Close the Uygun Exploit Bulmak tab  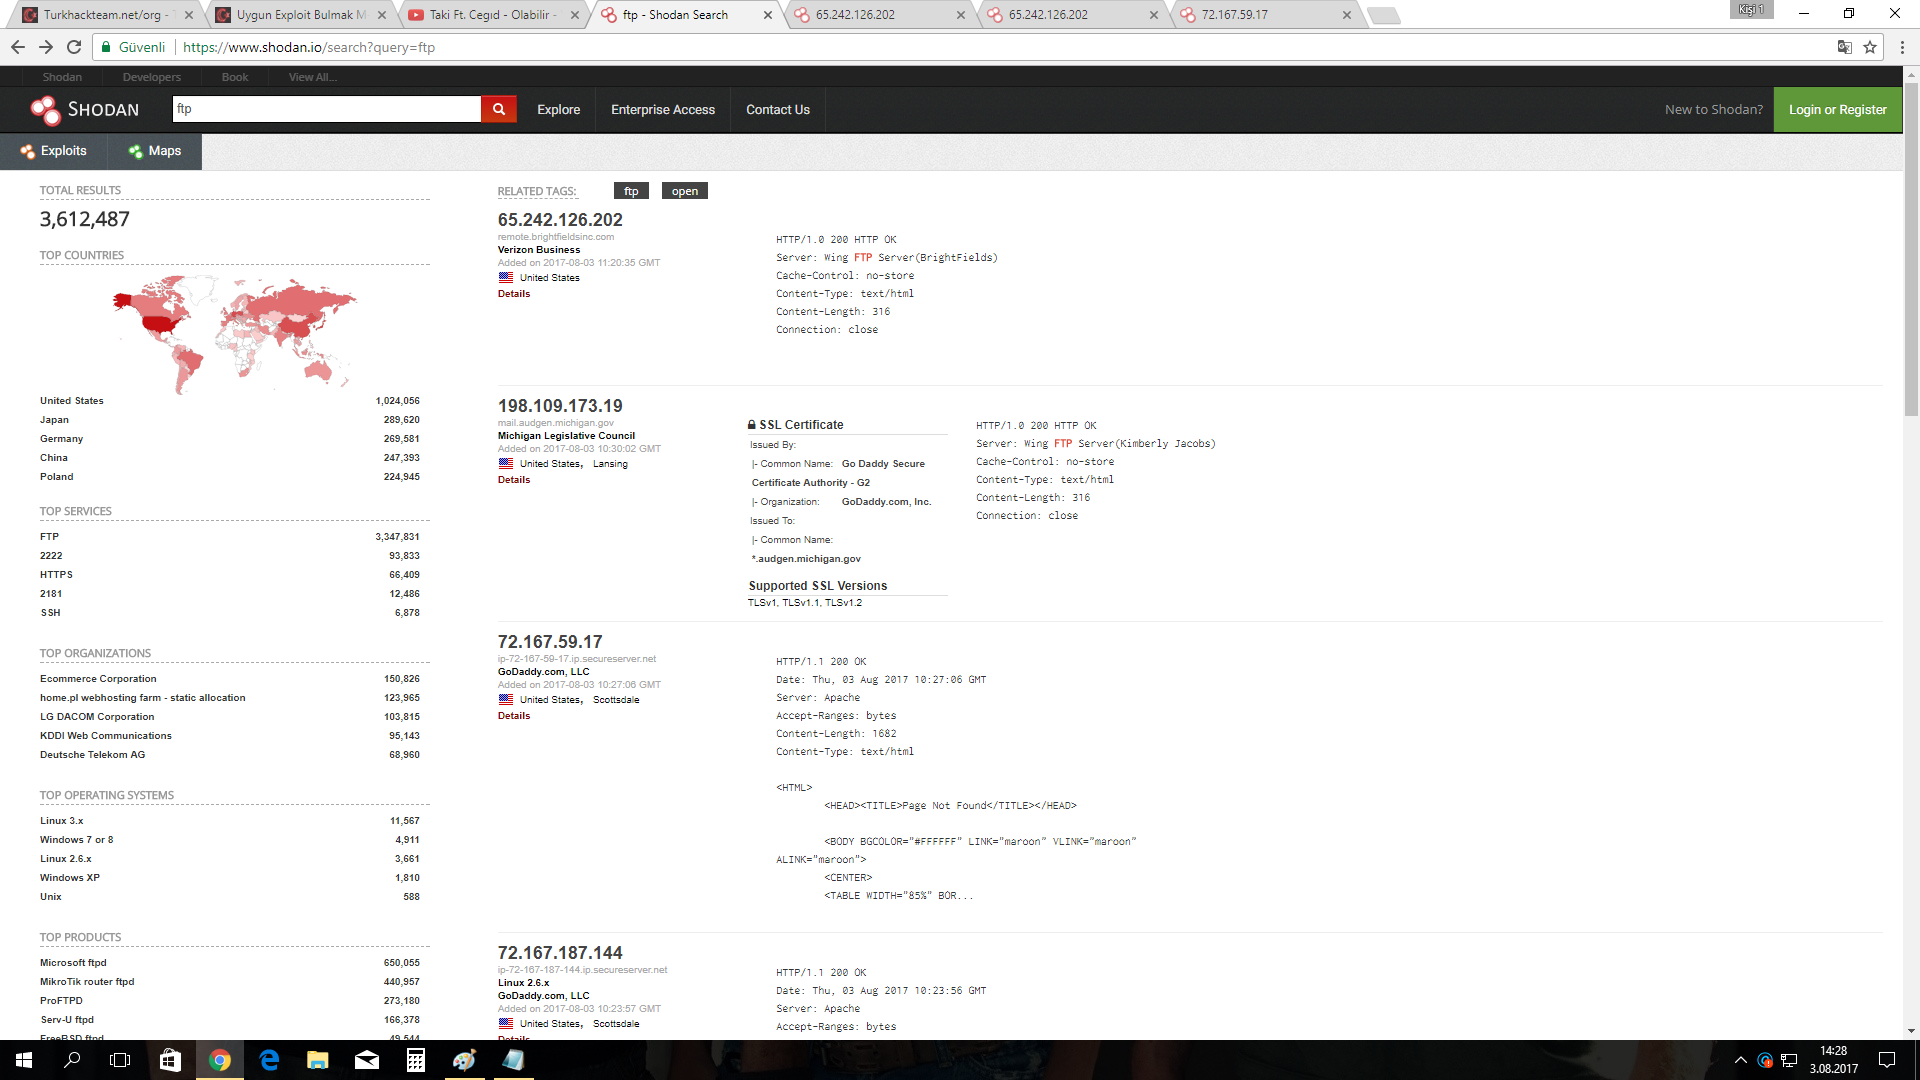(x=382, y=15)
